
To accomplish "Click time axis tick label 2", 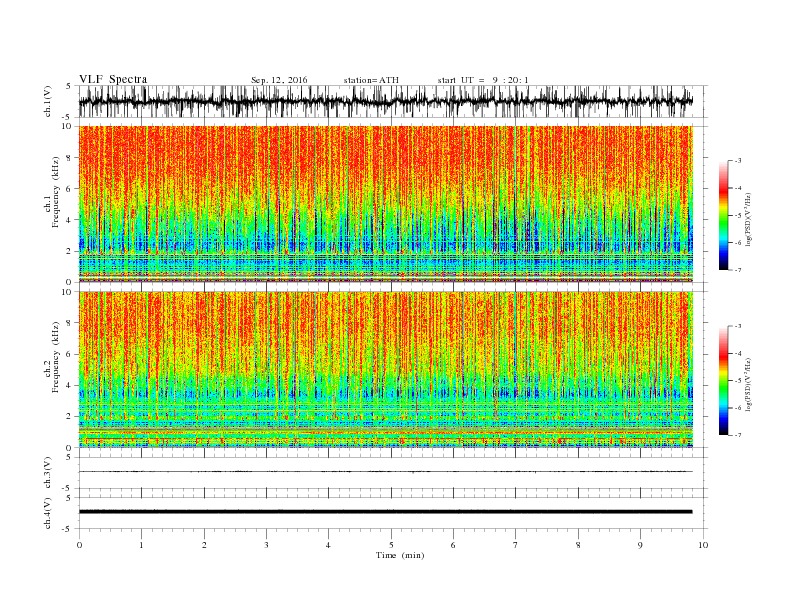I will tap(204, 545).
